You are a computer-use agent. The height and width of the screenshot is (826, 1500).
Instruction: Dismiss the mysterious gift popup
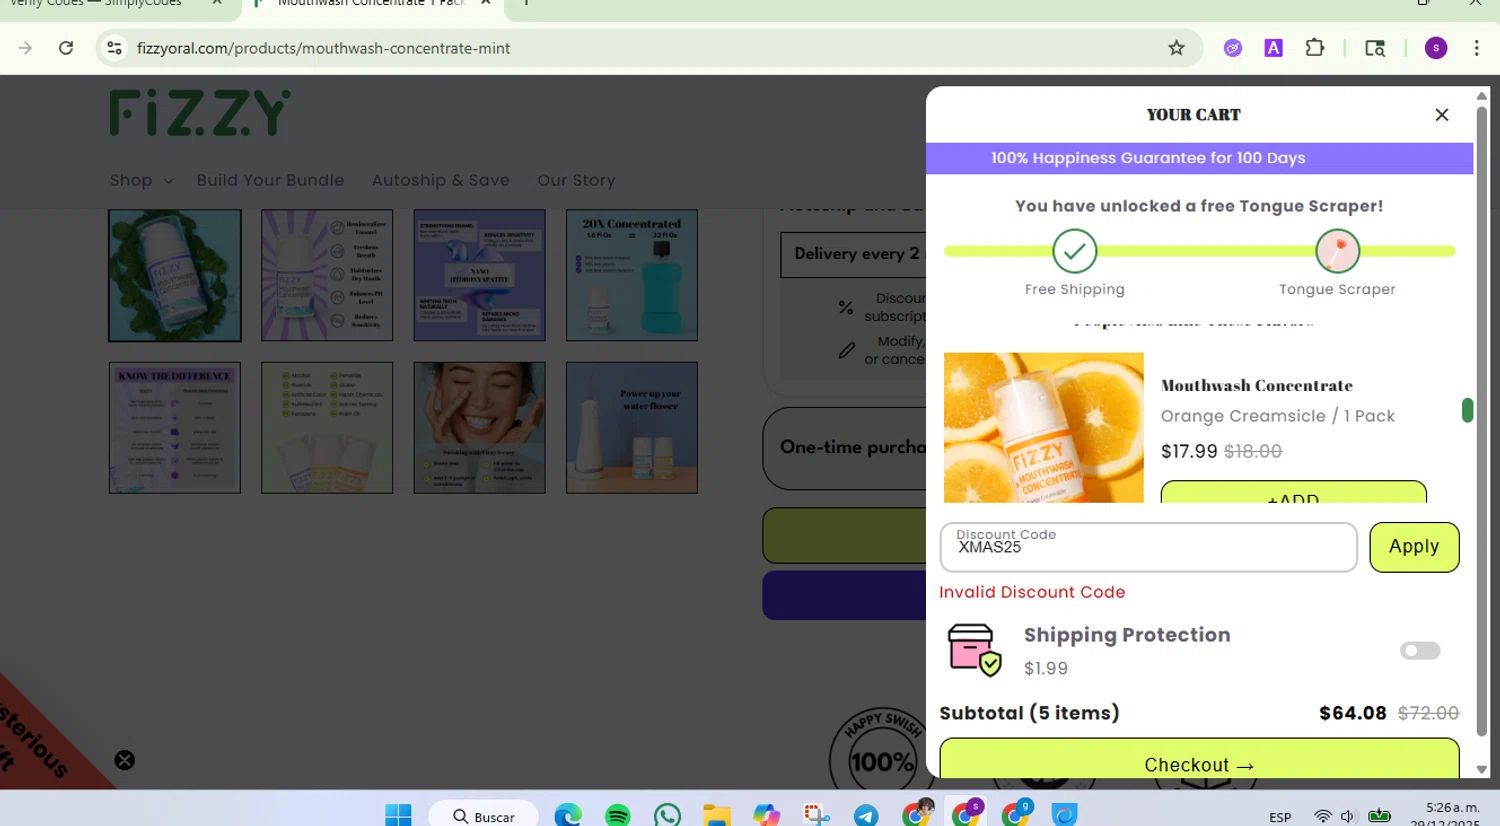pyautogui.click(x=124, y=760)
